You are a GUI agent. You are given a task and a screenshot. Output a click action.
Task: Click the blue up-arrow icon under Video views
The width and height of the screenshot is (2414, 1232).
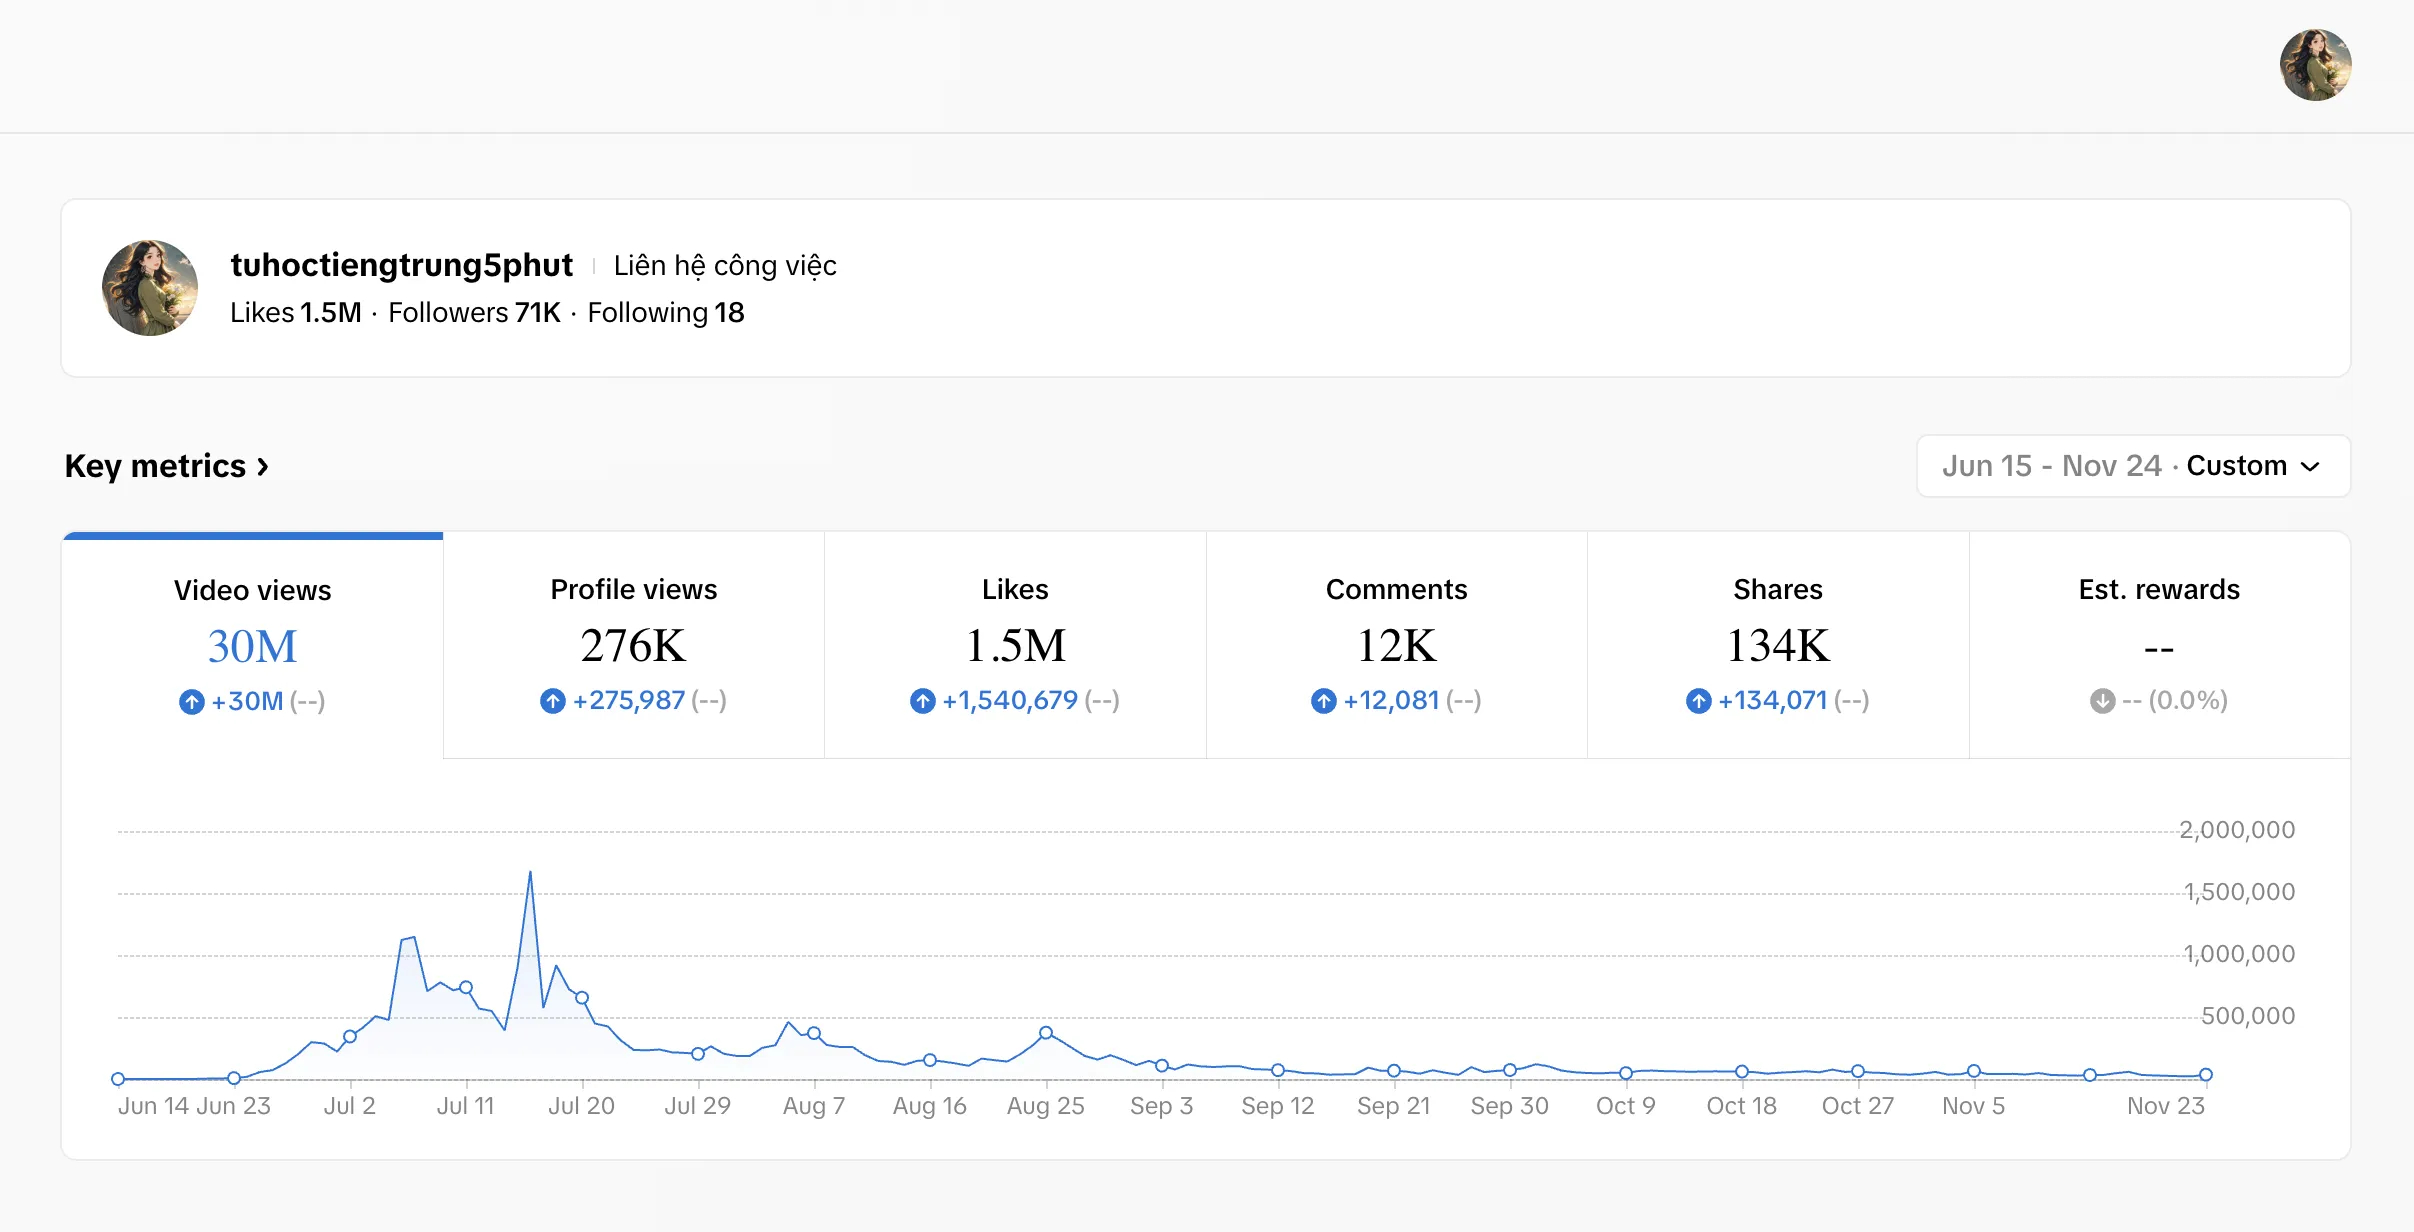[192, 702]
